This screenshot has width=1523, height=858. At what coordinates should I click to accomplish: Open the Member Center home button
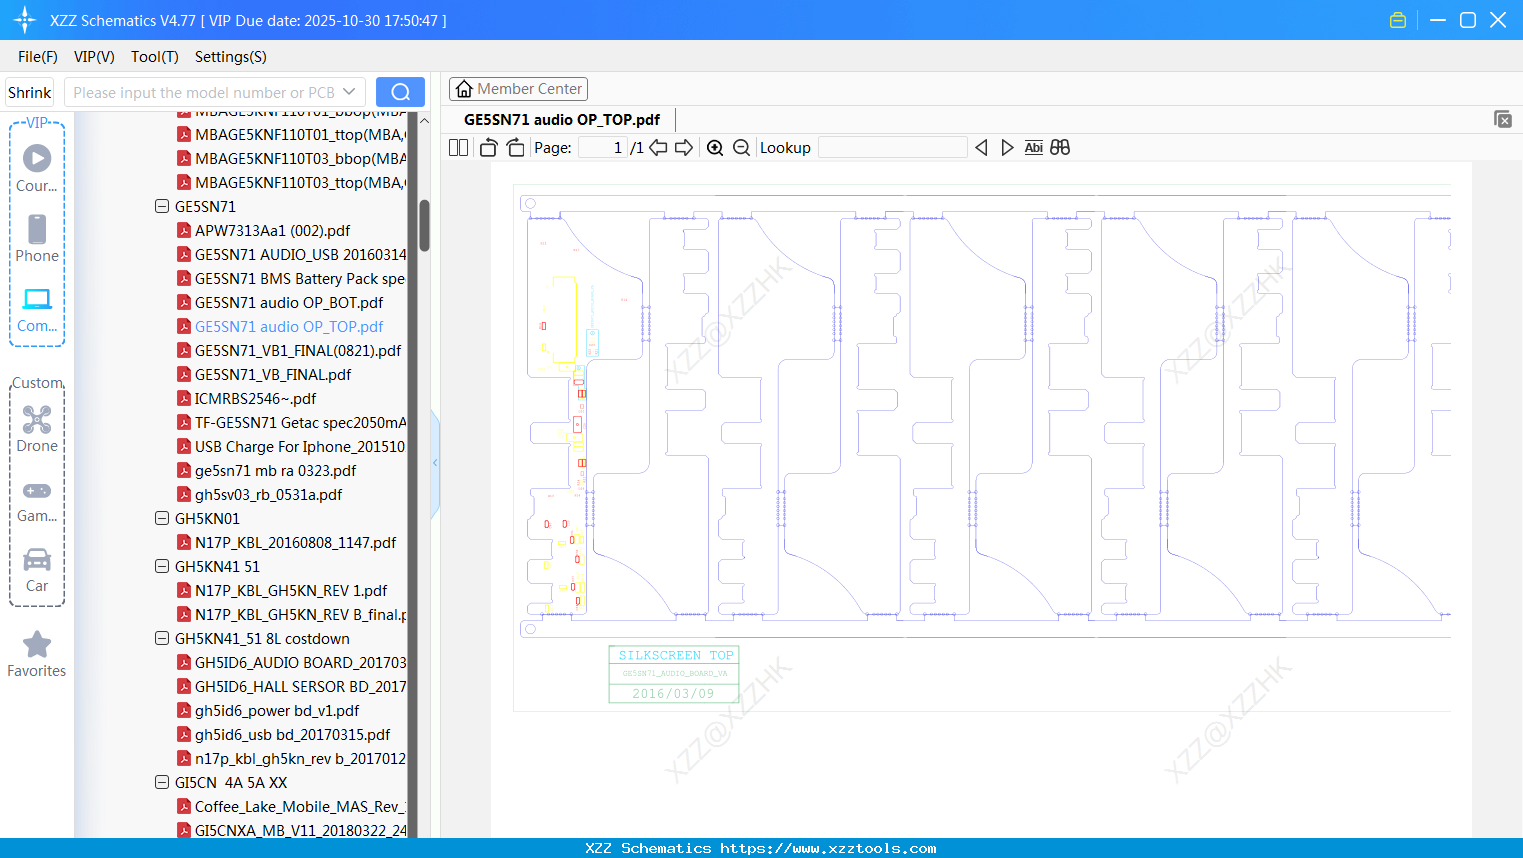518,89
